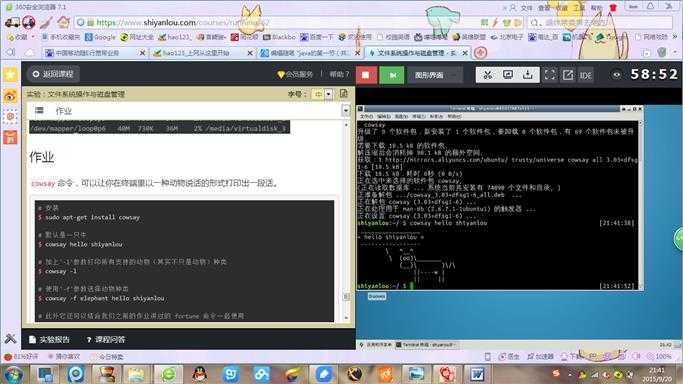Image resolution: width=683 pixels, height=384 pixels.
Task: Click the scissors clipboard icon
Action: click(487, 75)
